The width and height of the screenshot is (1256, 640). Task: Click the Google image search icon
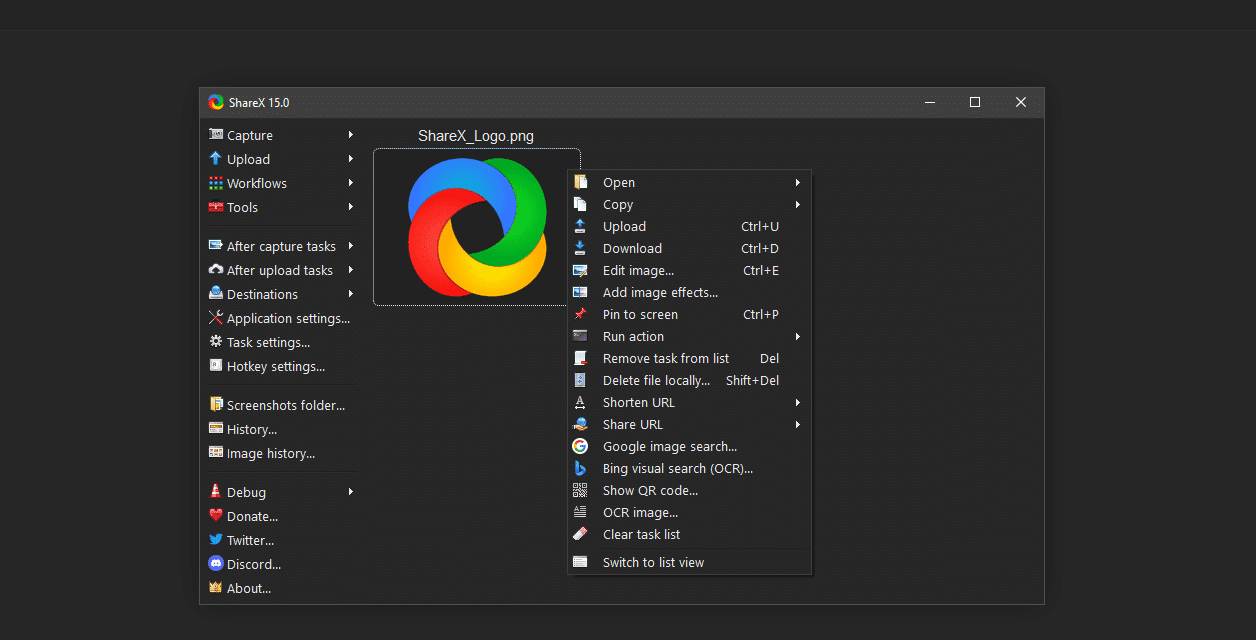pyautogui.click(x=580, y=446)
